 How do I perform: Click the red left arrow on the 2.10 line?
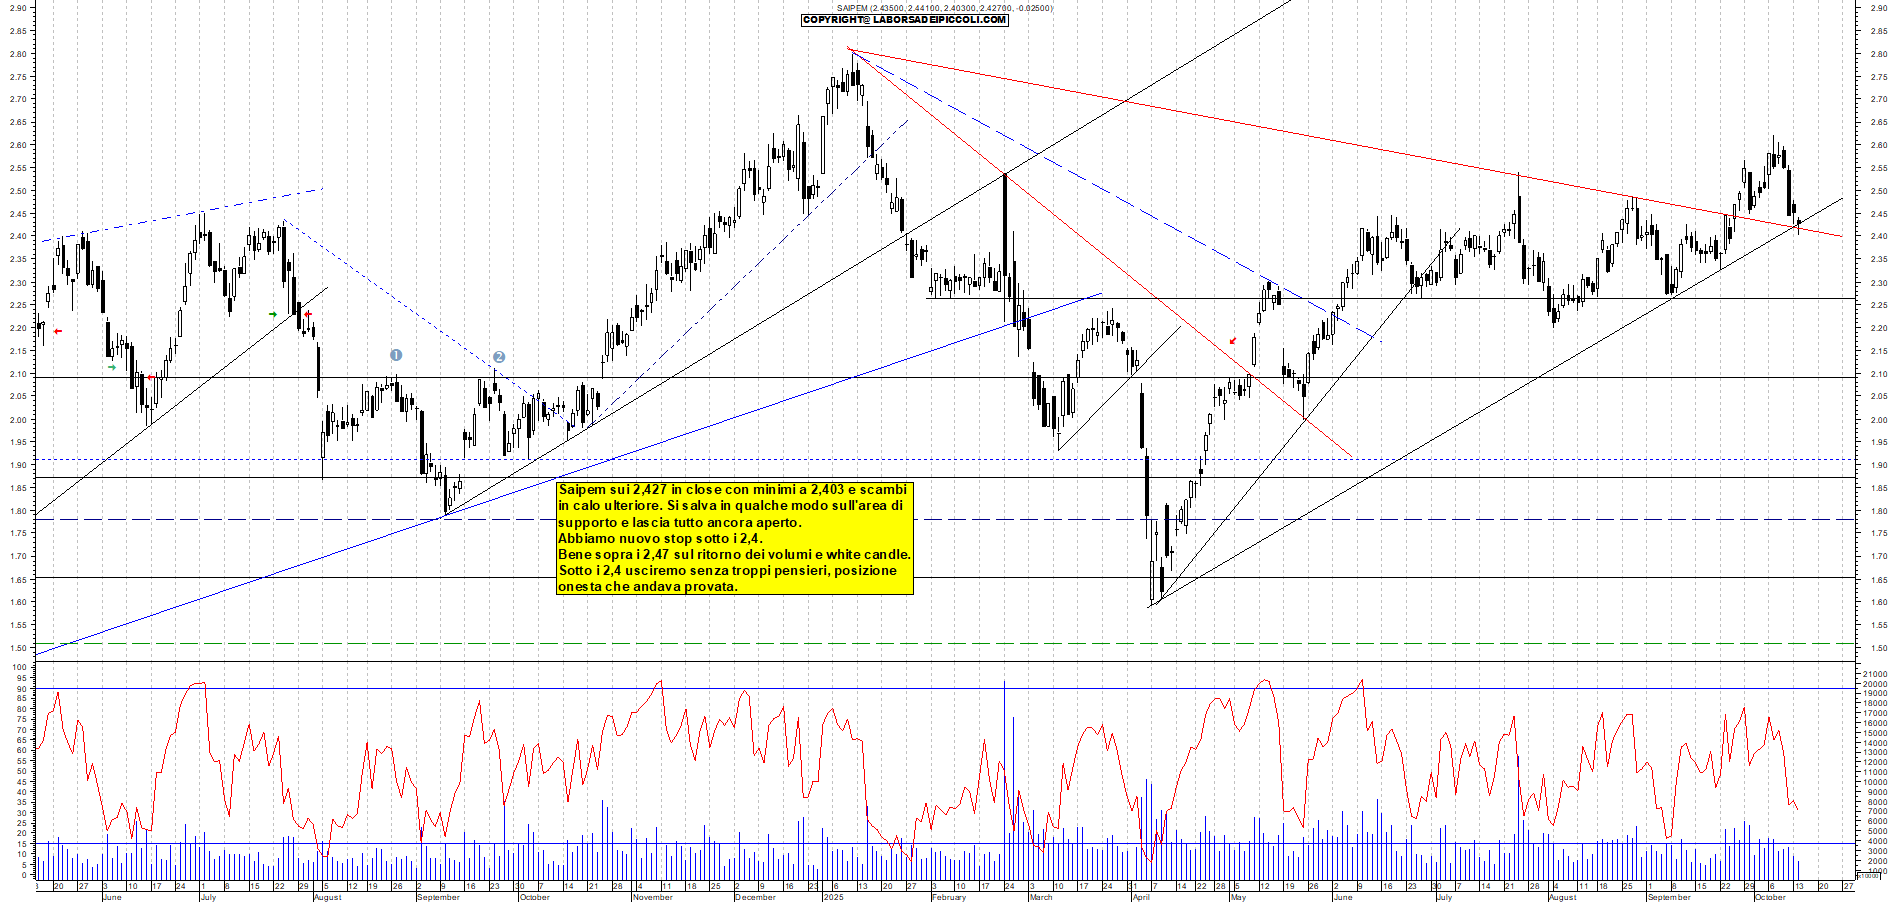click(150, 377)
